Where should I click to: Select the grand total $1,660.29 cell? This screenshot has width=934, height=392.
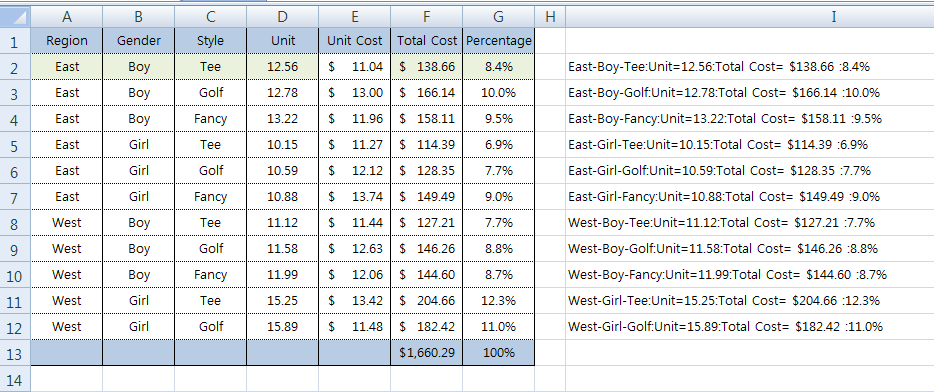tap(427, 353)
